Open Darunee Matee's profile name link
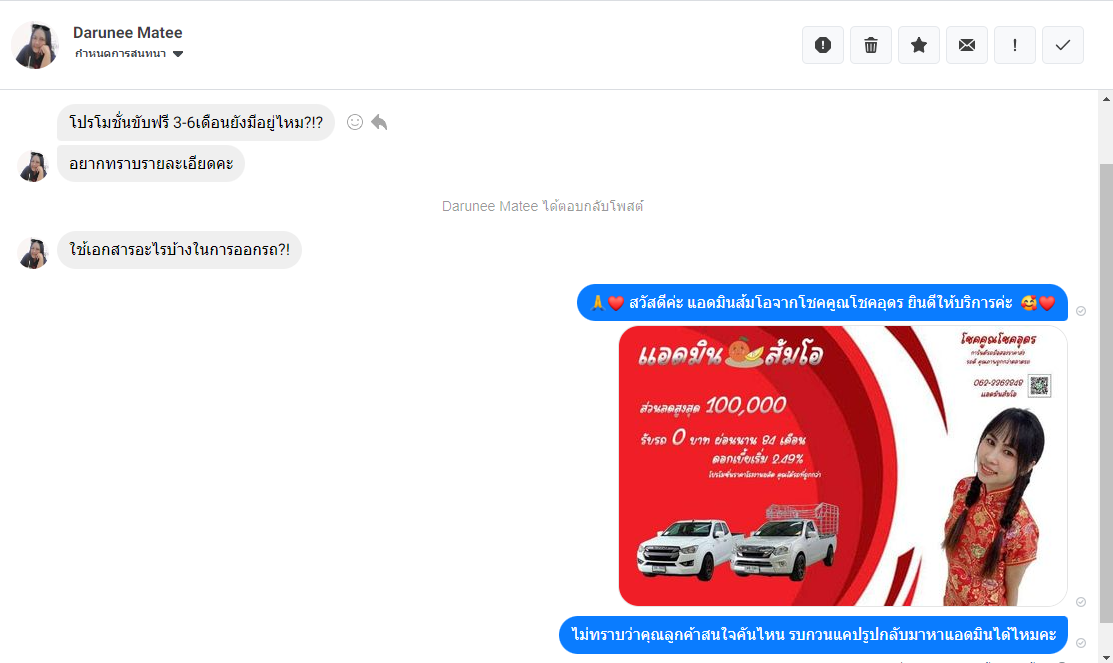This screenshot has height=663, width=1113. coord(128,33)
